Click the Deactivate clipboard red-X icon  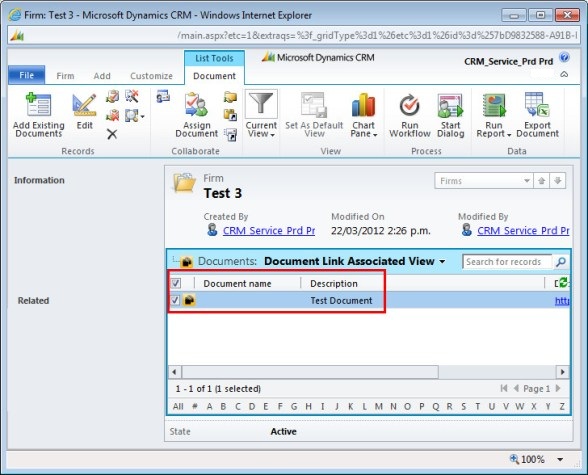(x=112, y=115)
